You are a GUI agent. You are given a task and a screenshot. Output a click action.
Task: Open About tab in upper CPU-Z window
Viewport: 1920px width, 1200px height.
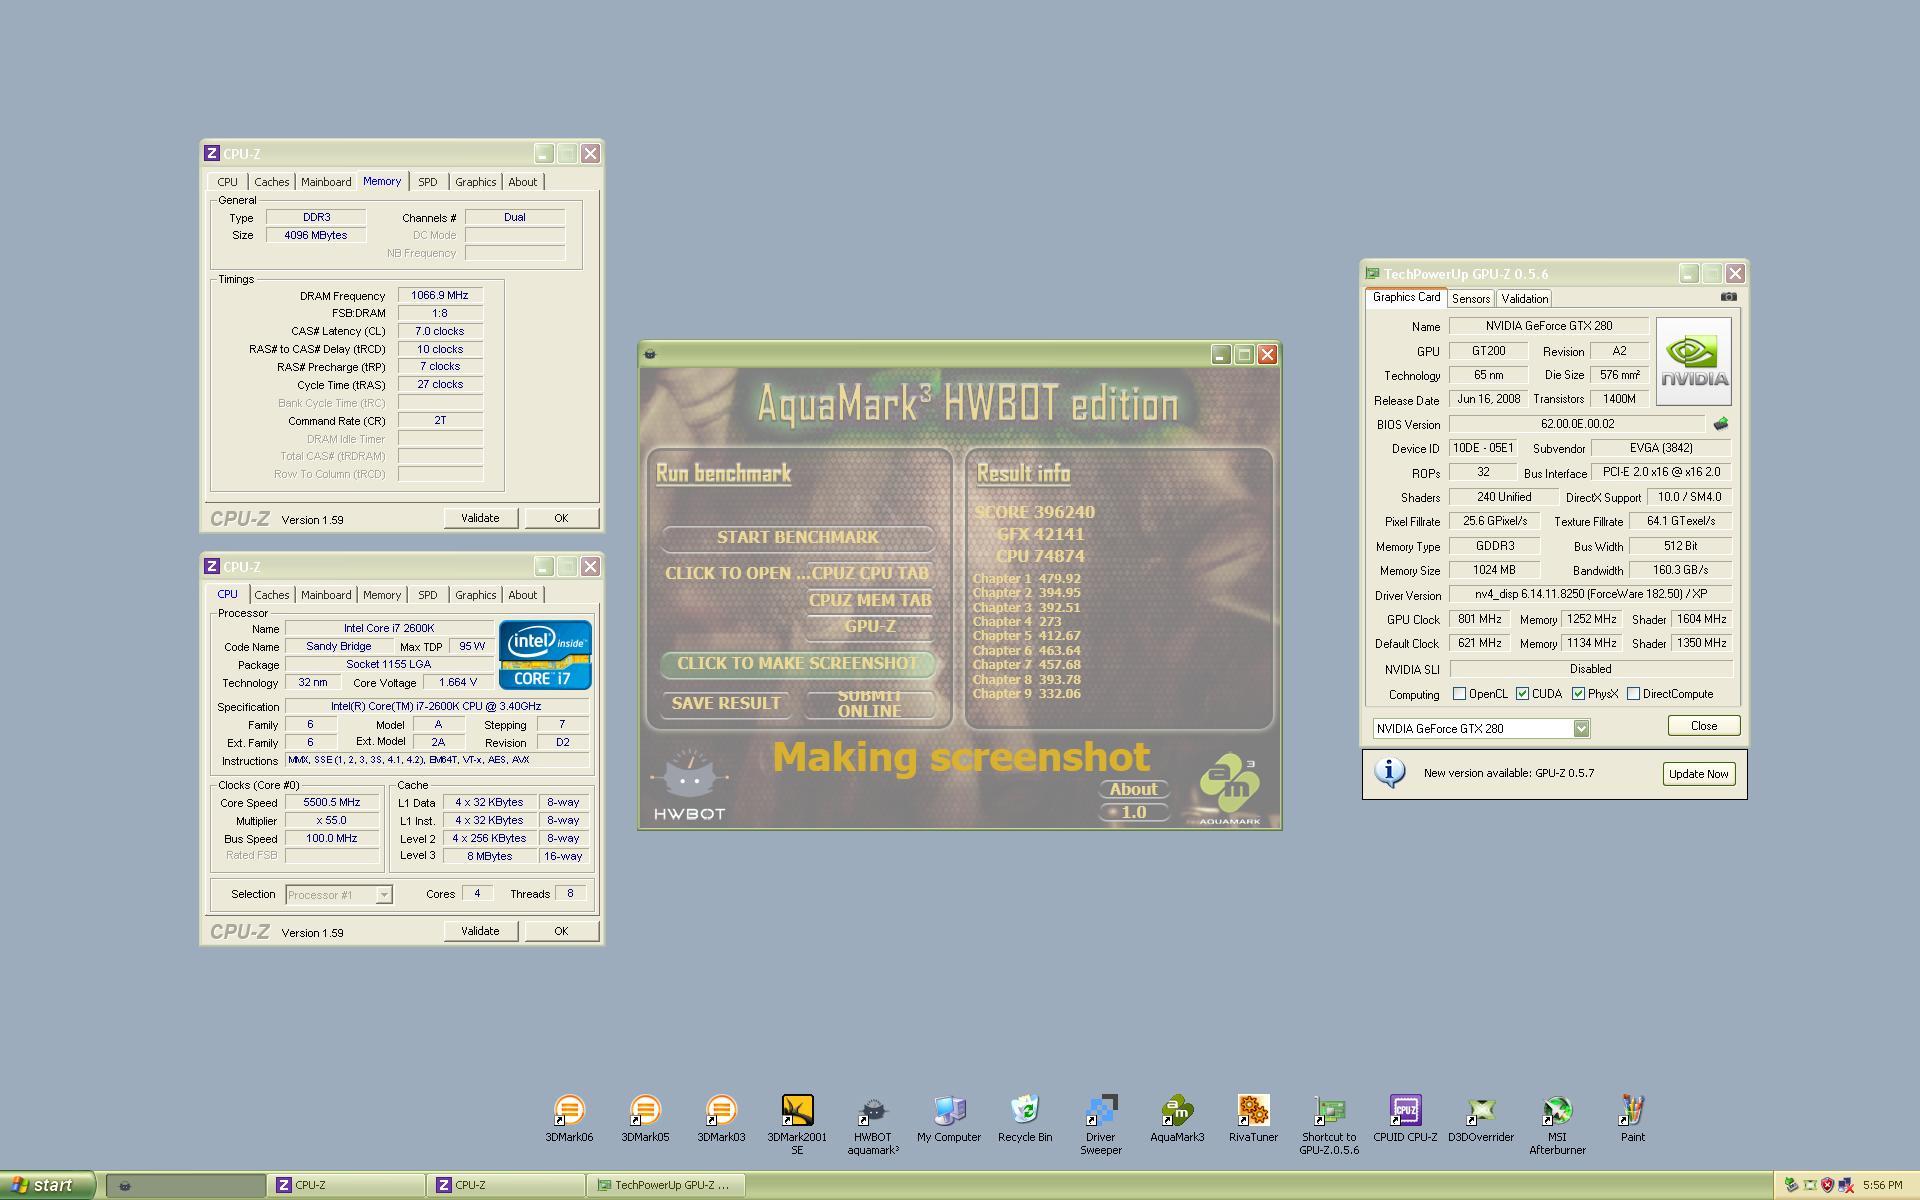point(523,182)
